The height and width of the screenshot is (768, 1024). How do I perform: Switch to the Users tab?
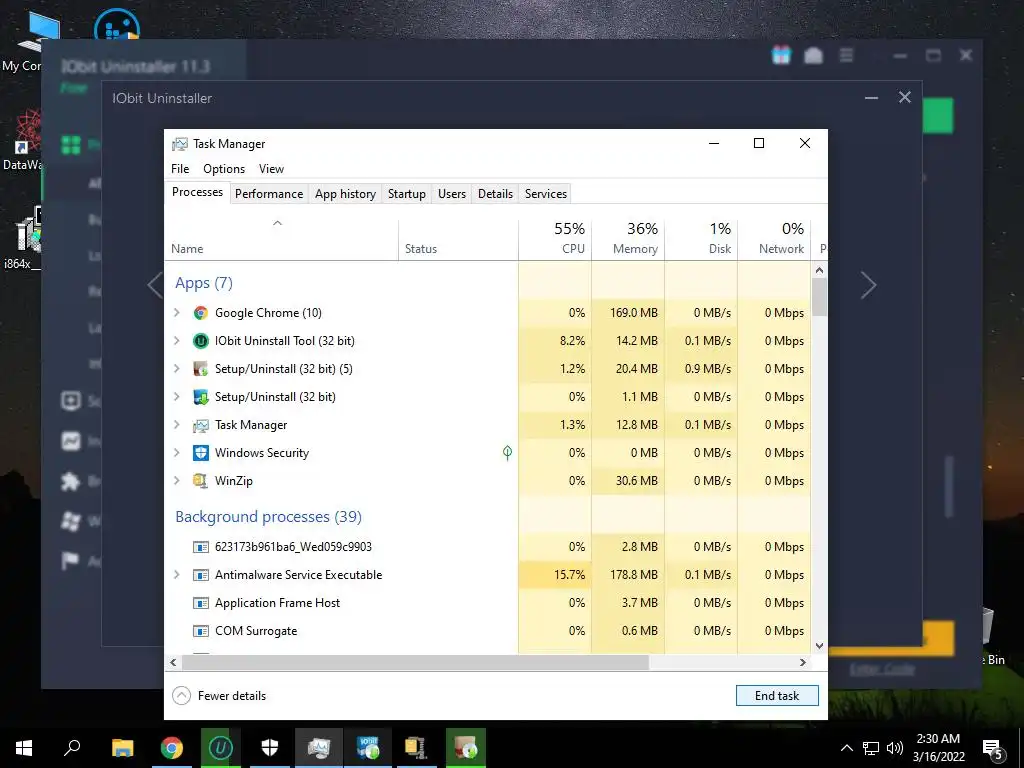pyautogui.click(x=452, y=194)
